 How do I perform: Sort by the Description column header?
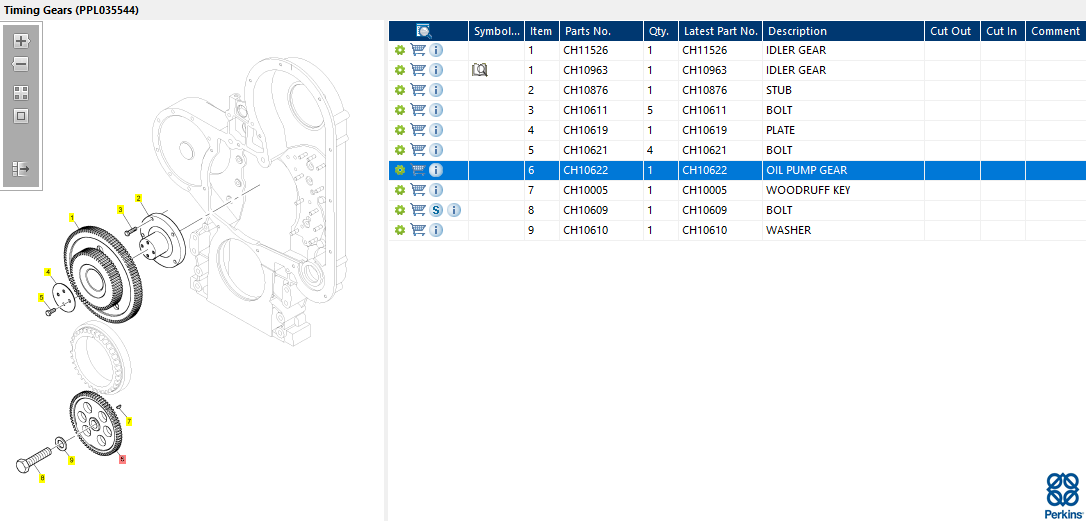pos(844,31)
